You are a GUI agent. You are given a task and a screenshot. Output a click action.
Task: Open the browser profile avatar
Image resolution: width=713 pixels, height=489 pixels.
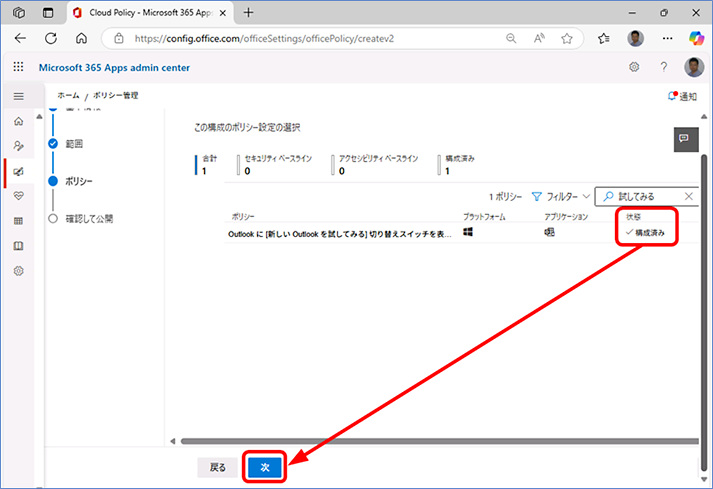click(635, 39)
